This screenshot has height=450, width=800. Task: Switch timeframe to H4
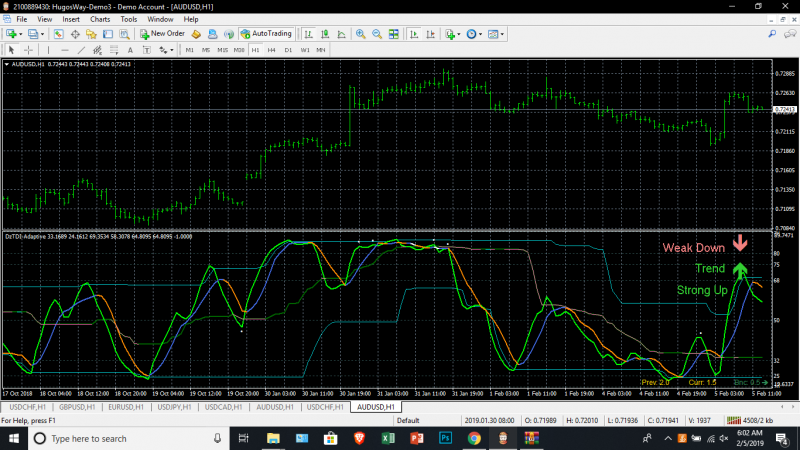pyautogui.click(x=271, y=49)
